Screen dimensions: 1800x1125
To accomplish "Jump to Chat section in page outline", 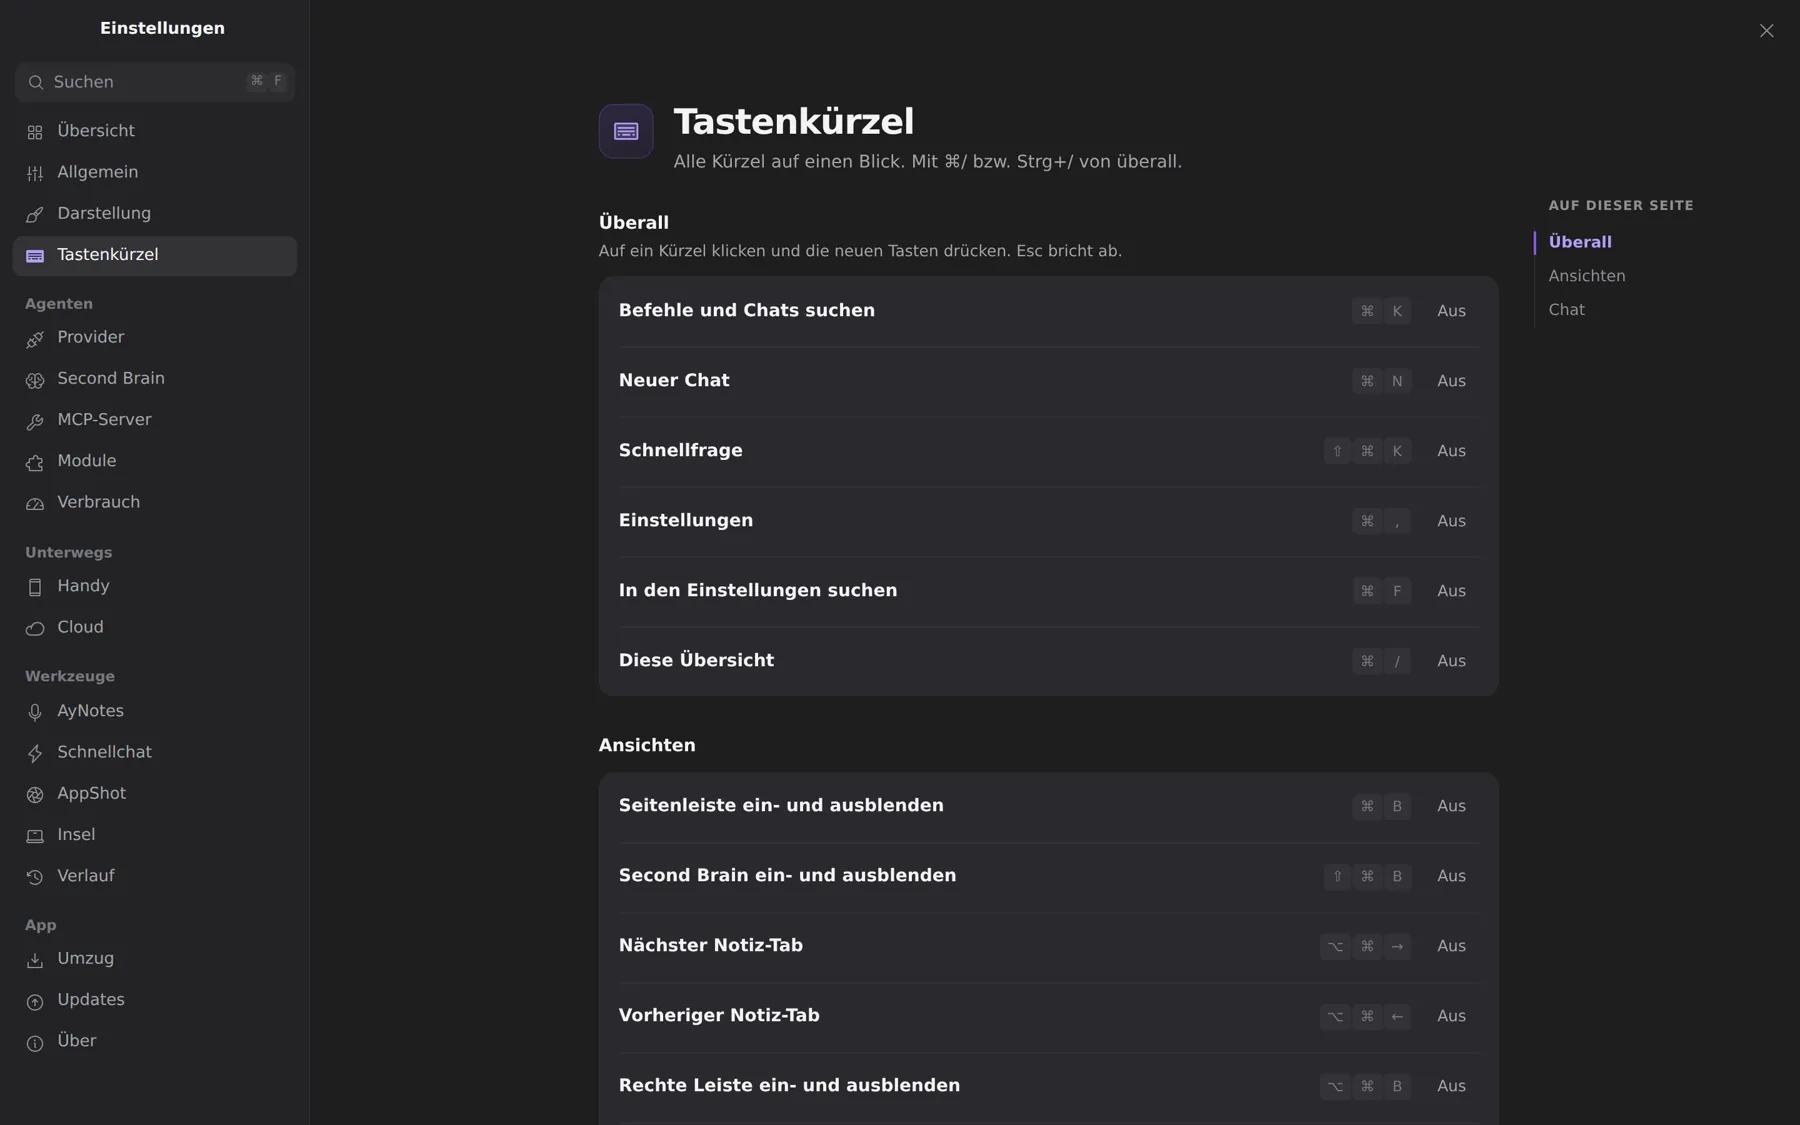I will pos(1566,310).
